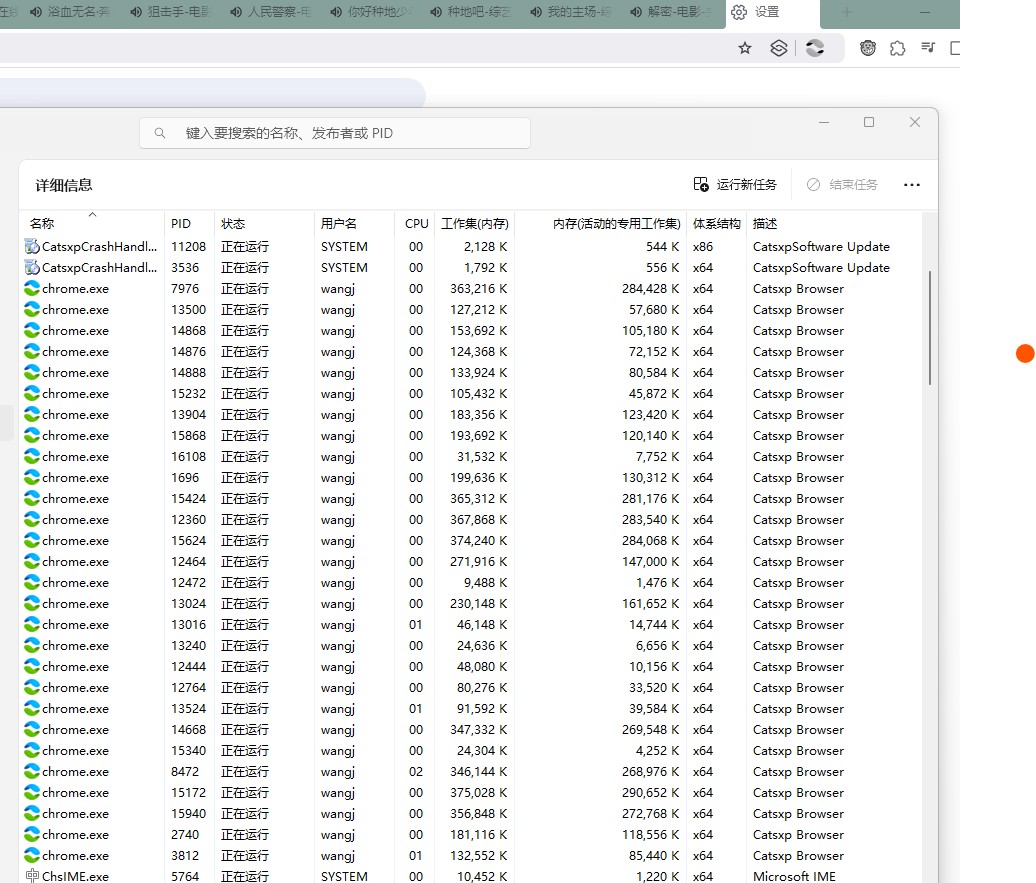Image resolution: width=1036 pixels, height=883 pixels.
Task: Mute audio on the 浴血无名 browser tab
Action: [x=36, y=12]
